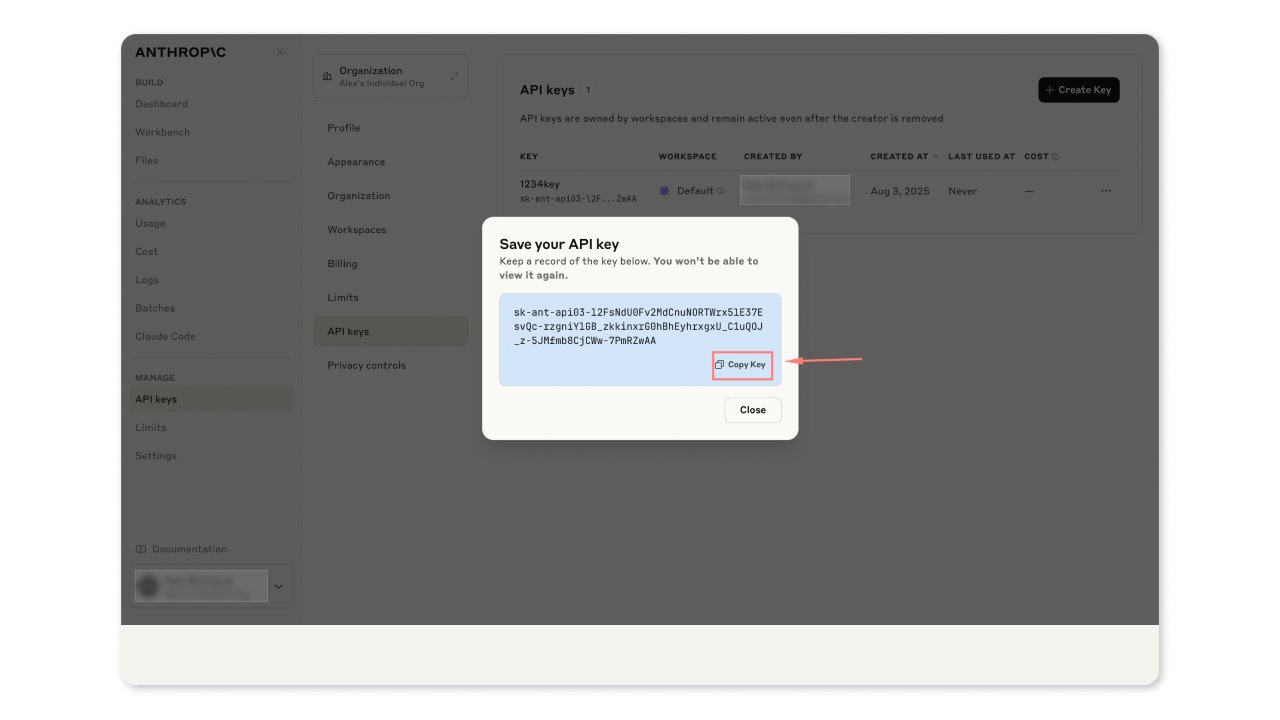Open the Organization settings tab

(x=359, y=196)
